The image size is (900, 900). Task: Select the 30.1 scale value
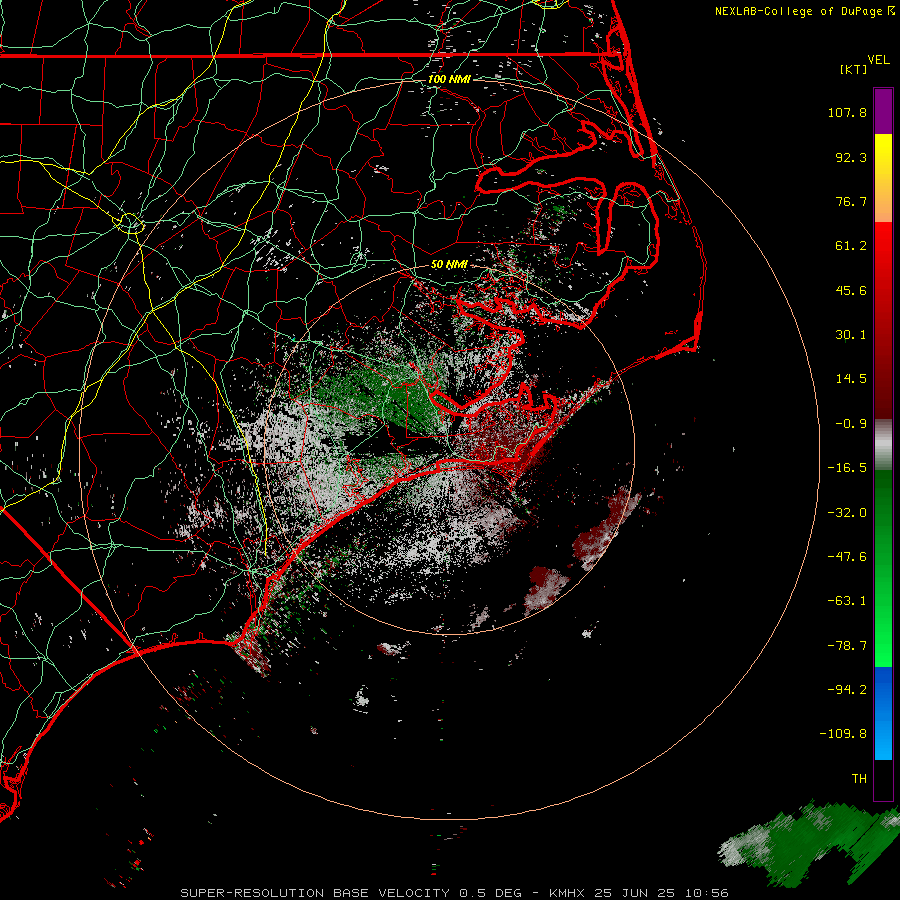(851, 335)
